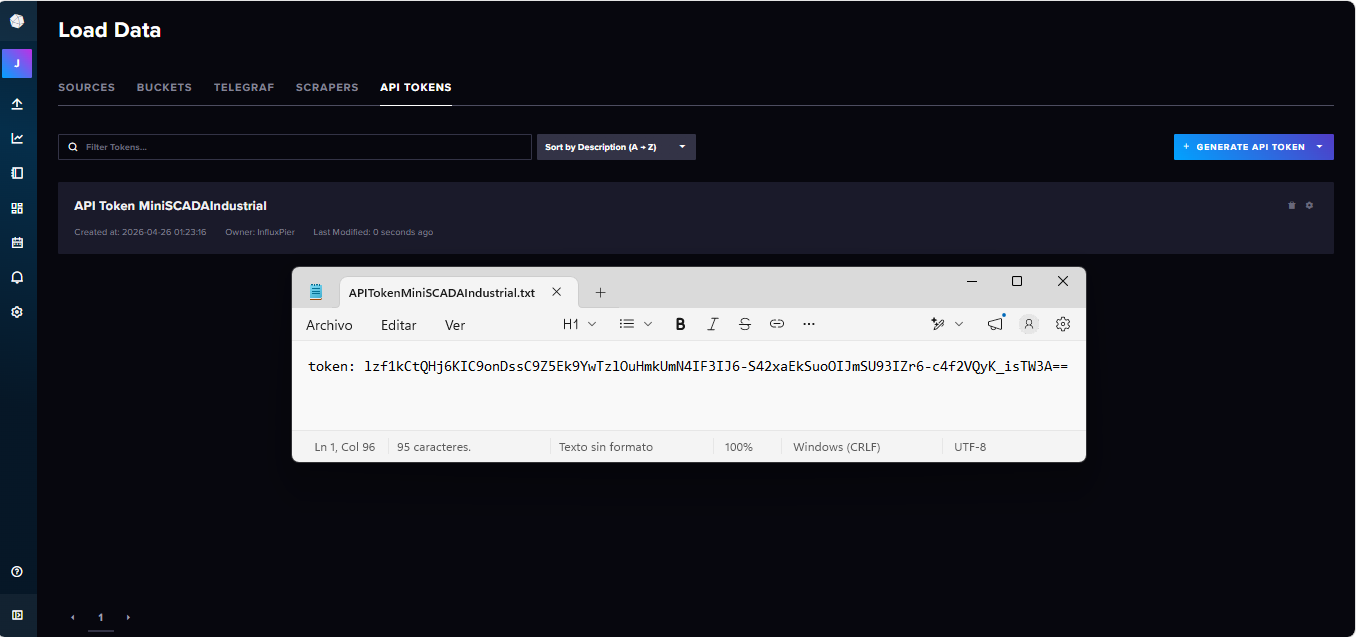Delete the API Token MiniSCADAIndustrial trash icon
This screenshot has height=637, width=1358.
pyautogui.click(x=1292, y=205)
